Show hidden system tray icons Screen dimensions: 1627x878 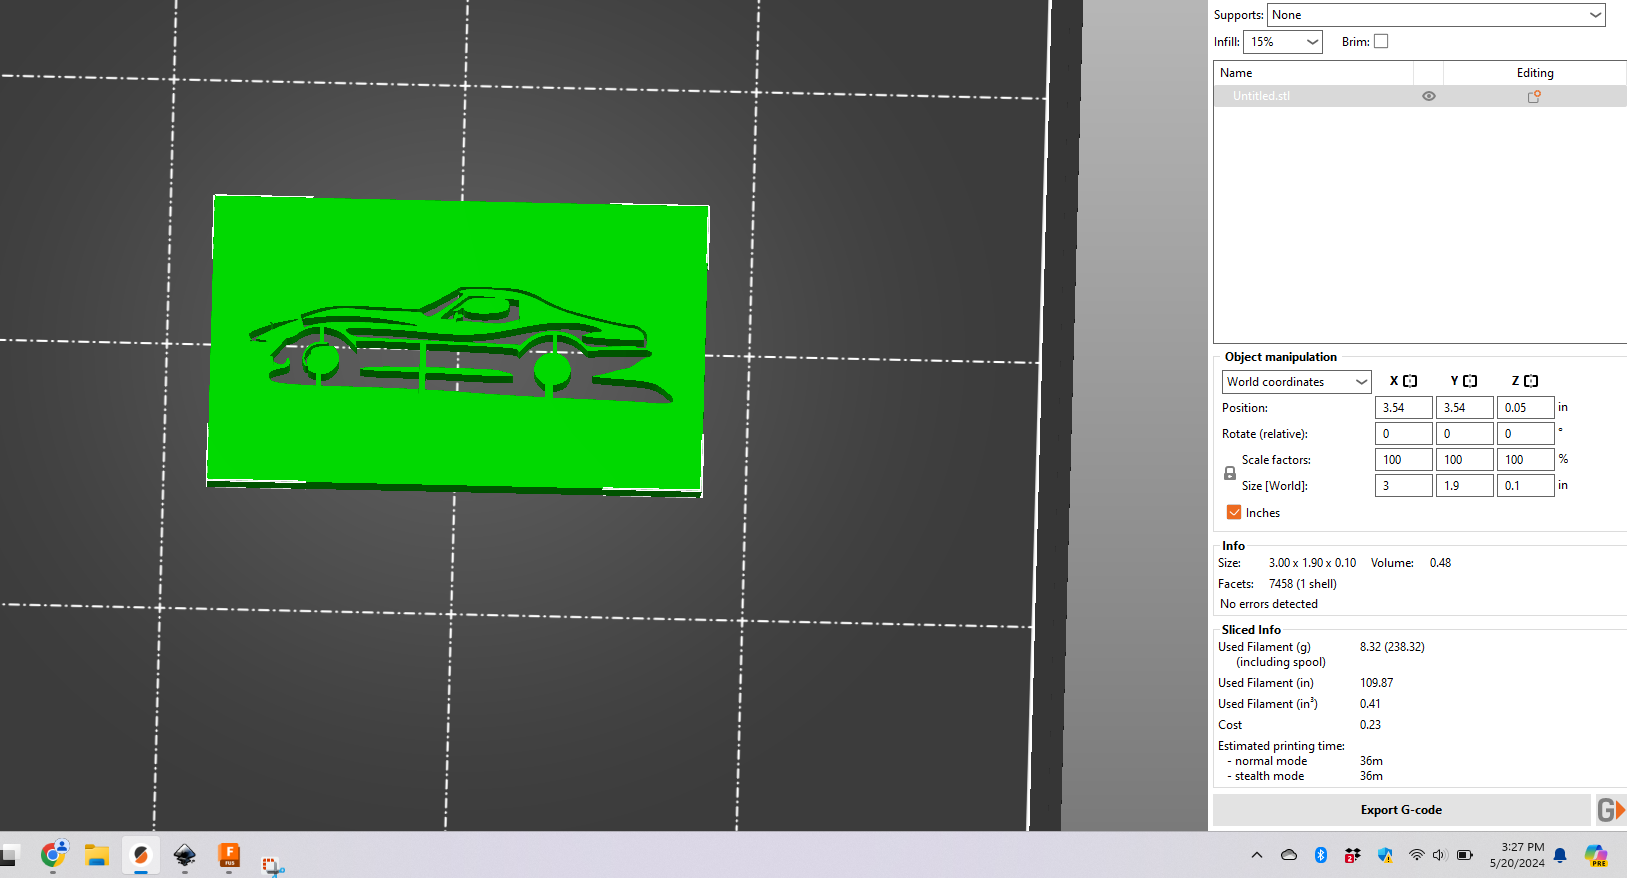coord(1257,855)
